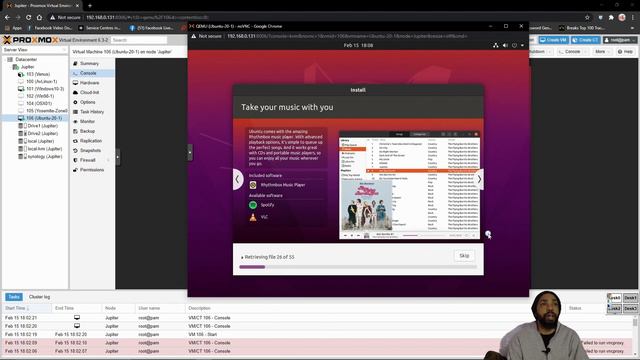Collapse the Proxmox menu panel handle

(x=118, y=157)
